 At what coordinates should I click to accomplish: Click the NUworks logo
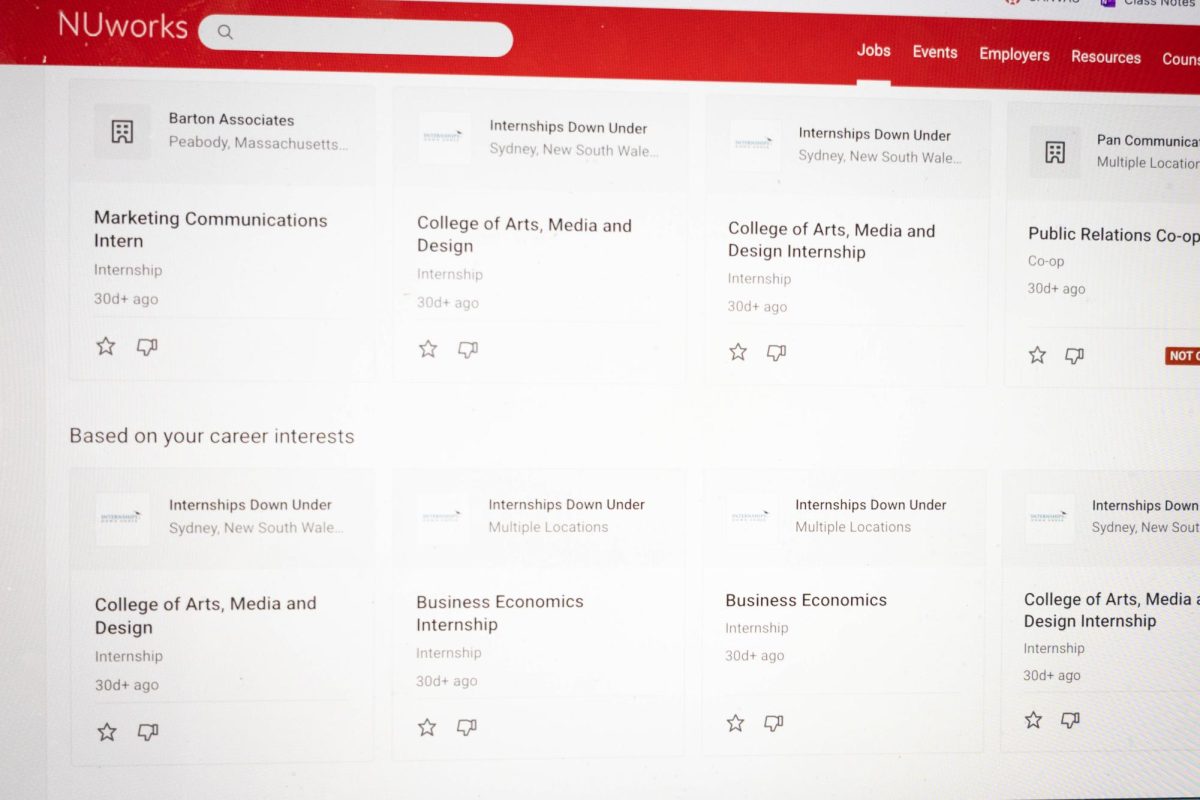(123, 25)
